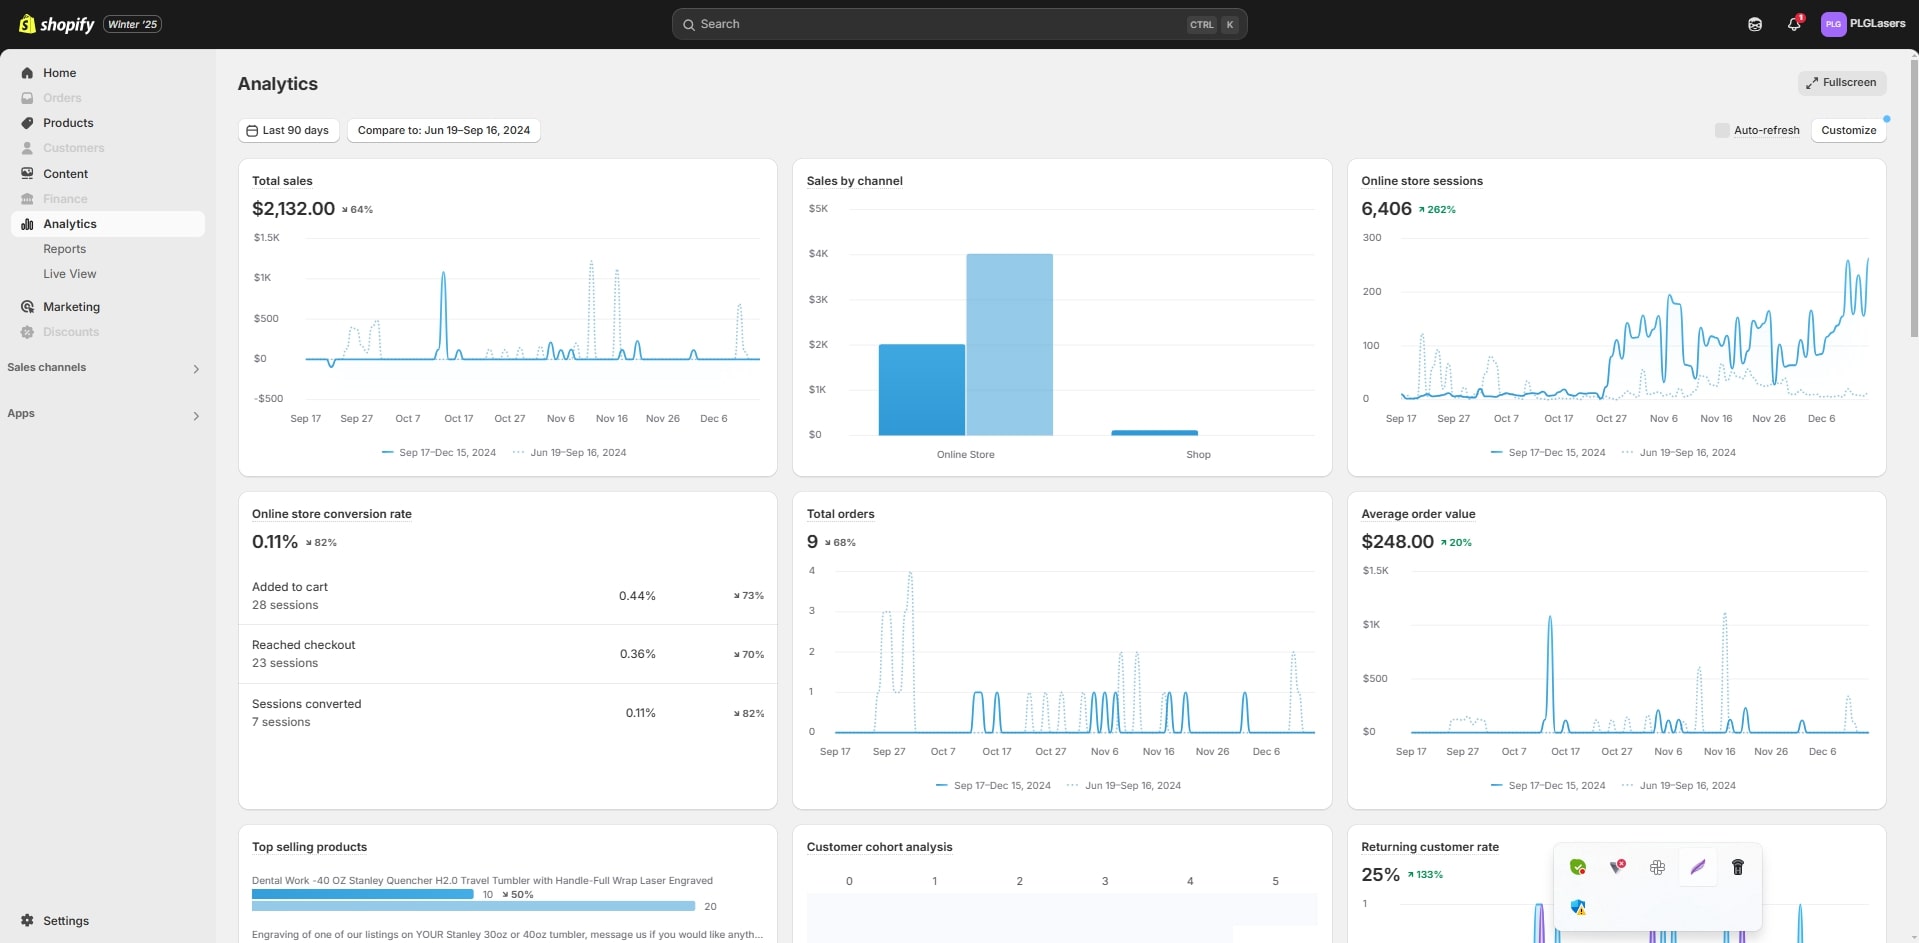Click the Products tag icon in the sidebar

coord(27,123)
